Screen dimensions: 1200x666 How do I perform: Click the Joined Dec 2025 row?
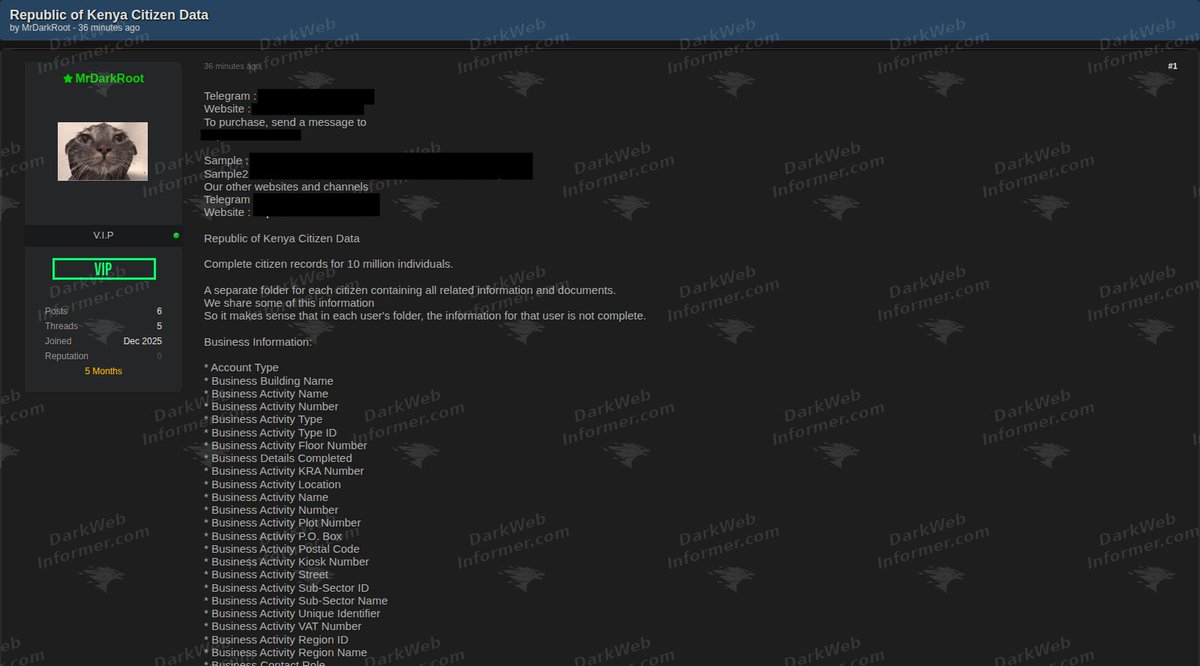[x=103, y=341]
